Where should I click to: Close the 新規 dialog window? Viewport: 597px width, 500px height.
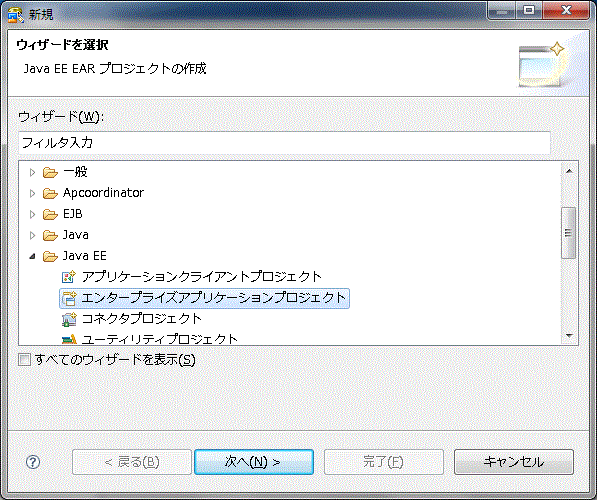(566, 10)
